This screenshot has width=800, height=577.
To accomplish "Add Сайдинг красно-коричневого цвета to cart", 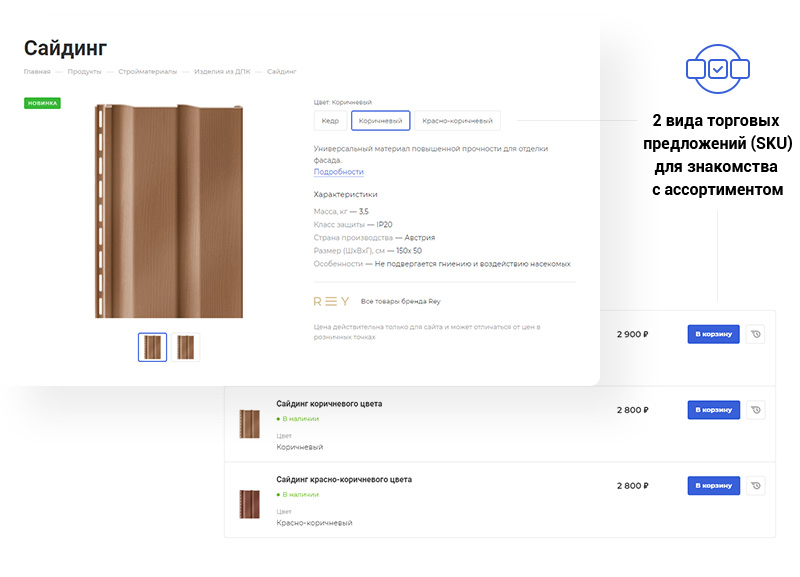I will (x=713, y=485).
